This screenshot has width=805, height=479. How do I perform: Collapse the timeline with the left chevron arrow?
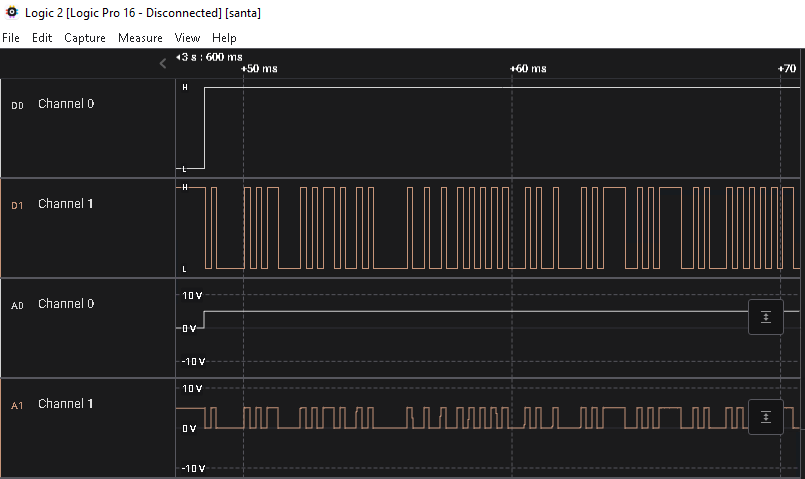pyautogui.click(x=163, y=63)
